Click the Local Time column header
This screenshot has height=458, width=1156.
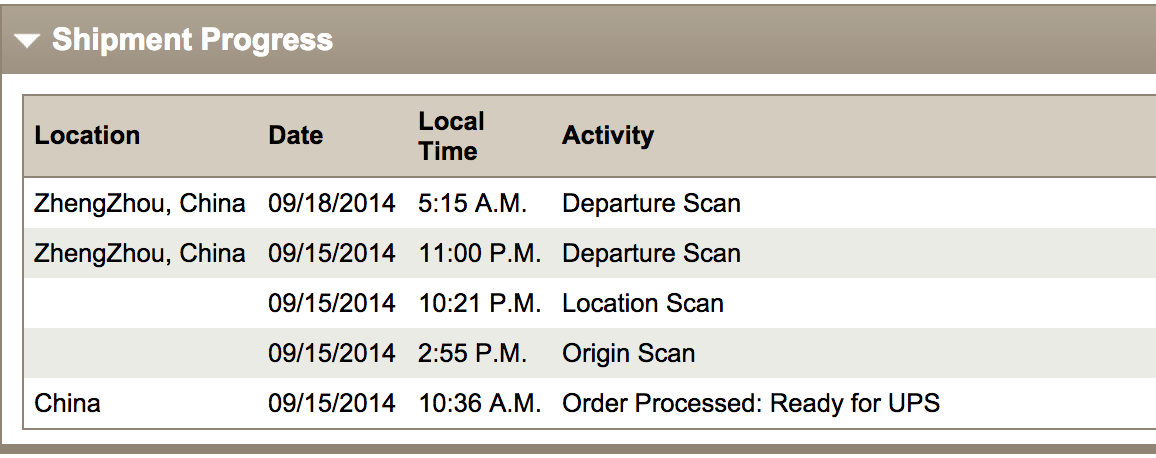[x=450, y=136]
